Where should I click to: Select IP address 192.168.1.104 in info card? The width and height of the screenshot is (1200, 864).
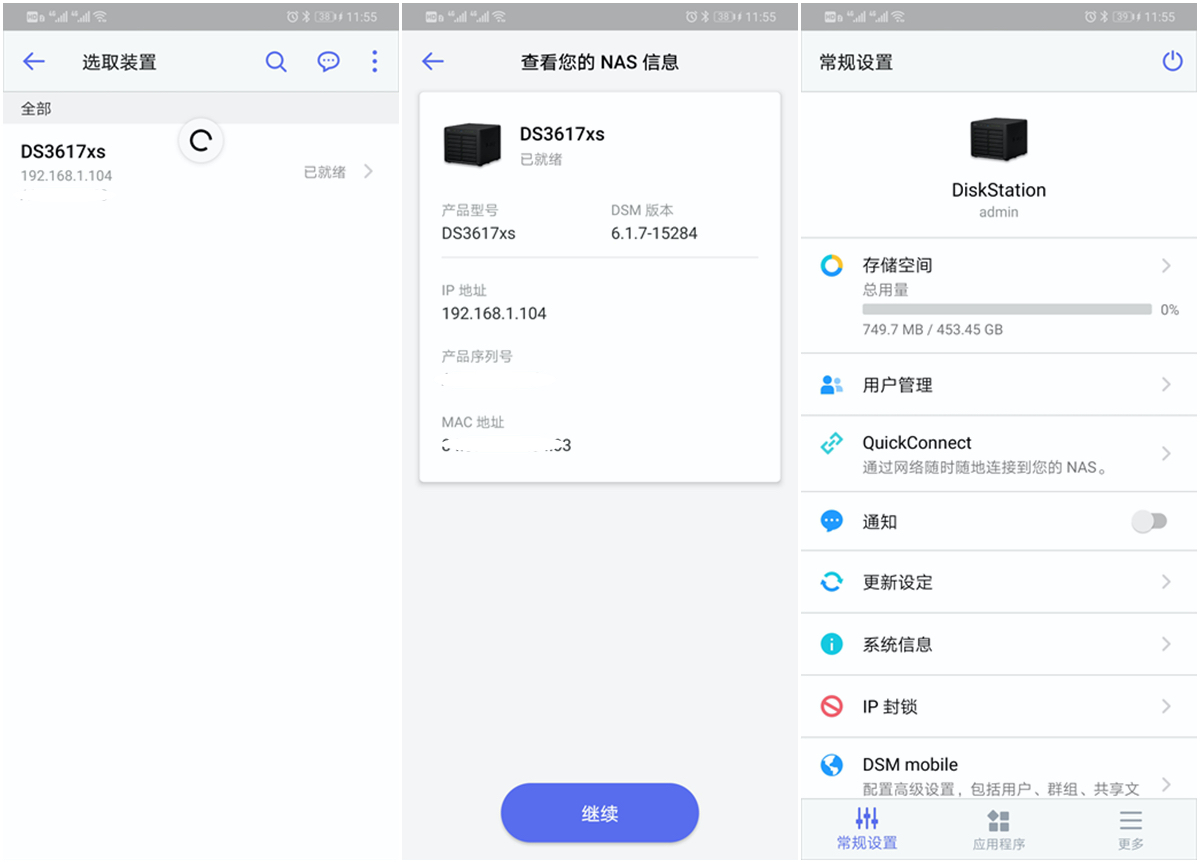click(x=494, y=314)
